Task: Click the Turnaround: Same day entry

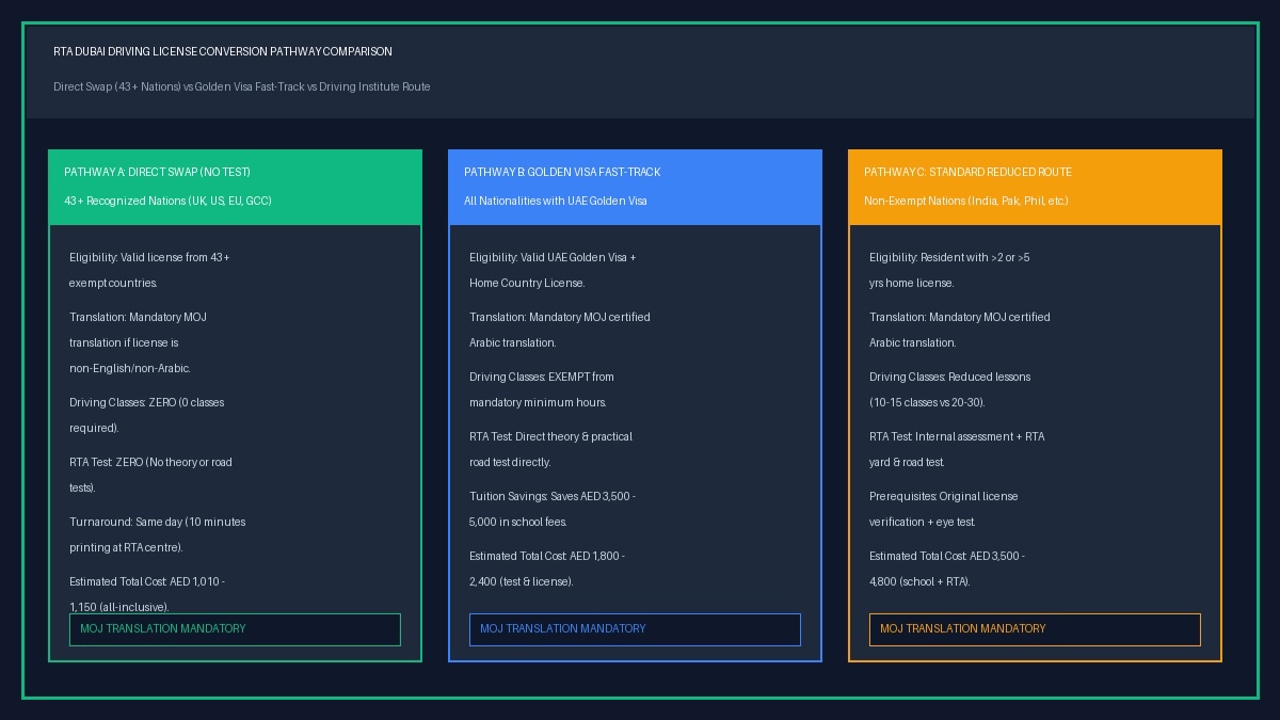Action: 157,535
